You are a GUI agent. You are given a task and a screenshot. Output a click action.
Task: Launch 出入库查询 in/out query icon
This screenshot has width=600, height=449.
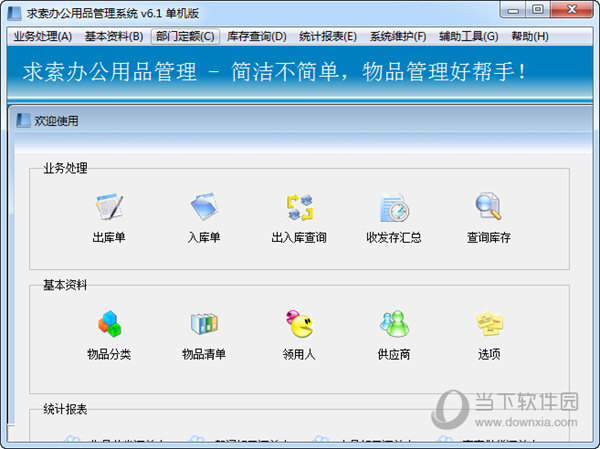pos(299,208)
